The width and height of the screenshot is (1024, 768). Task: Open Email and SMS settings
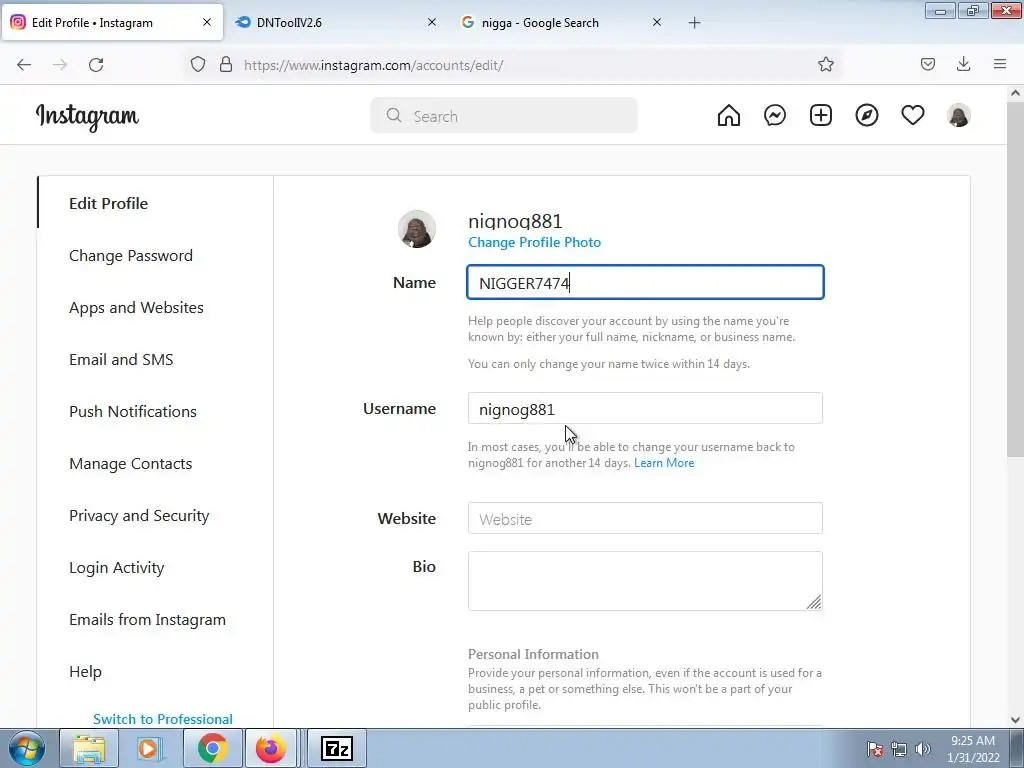(x=121, y=360)
